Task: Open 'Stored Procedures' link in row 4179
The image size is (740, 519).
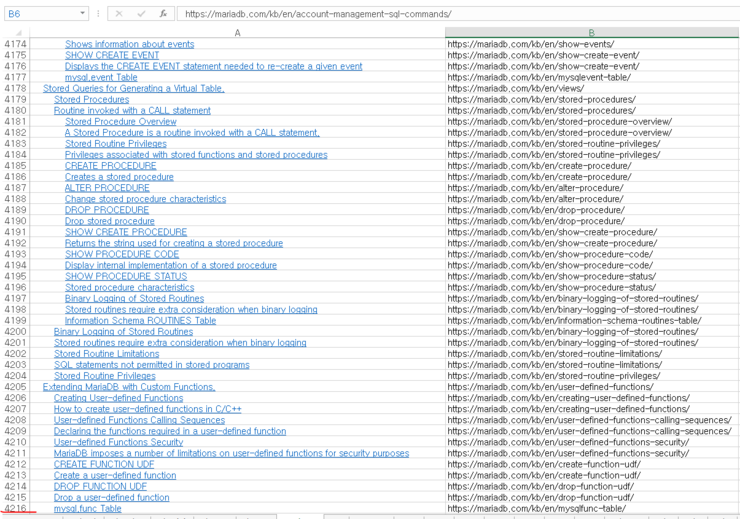Action: tap(92, 100)
